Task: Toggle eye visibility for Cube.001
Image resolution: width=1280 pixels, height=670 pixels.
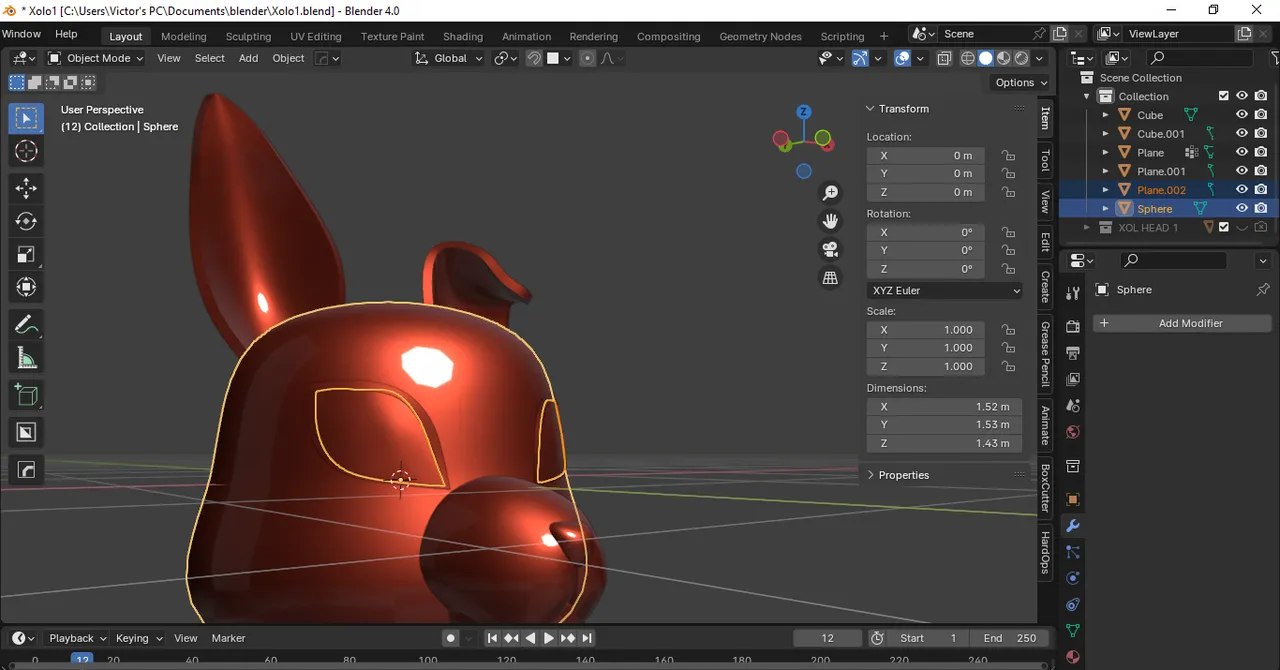Action: (x=1242, y=134)
